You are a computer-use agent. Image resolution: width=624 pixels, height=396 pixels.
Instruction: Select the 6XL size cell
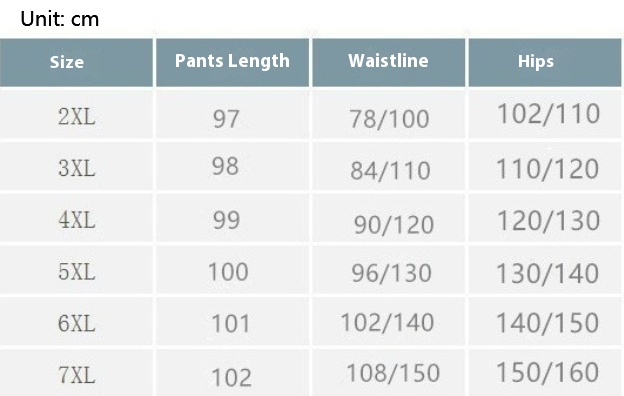76,322
